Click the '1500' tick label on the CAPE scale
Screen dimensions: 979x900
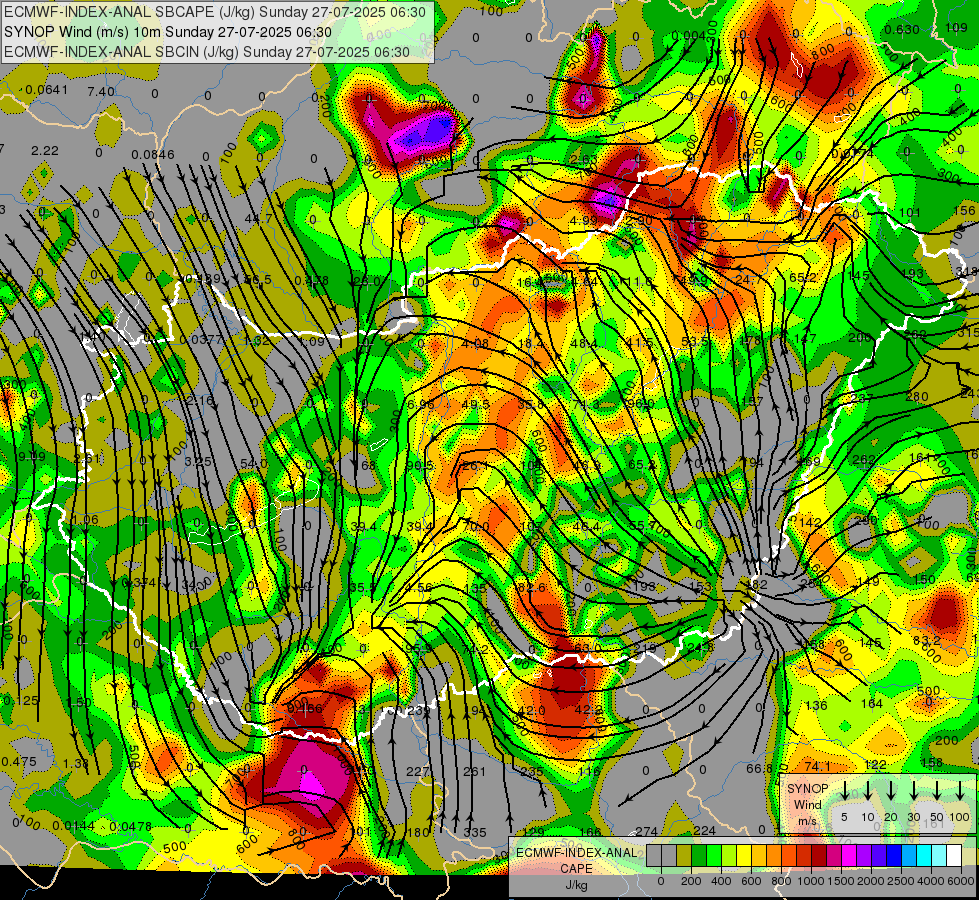pos(842,881)
